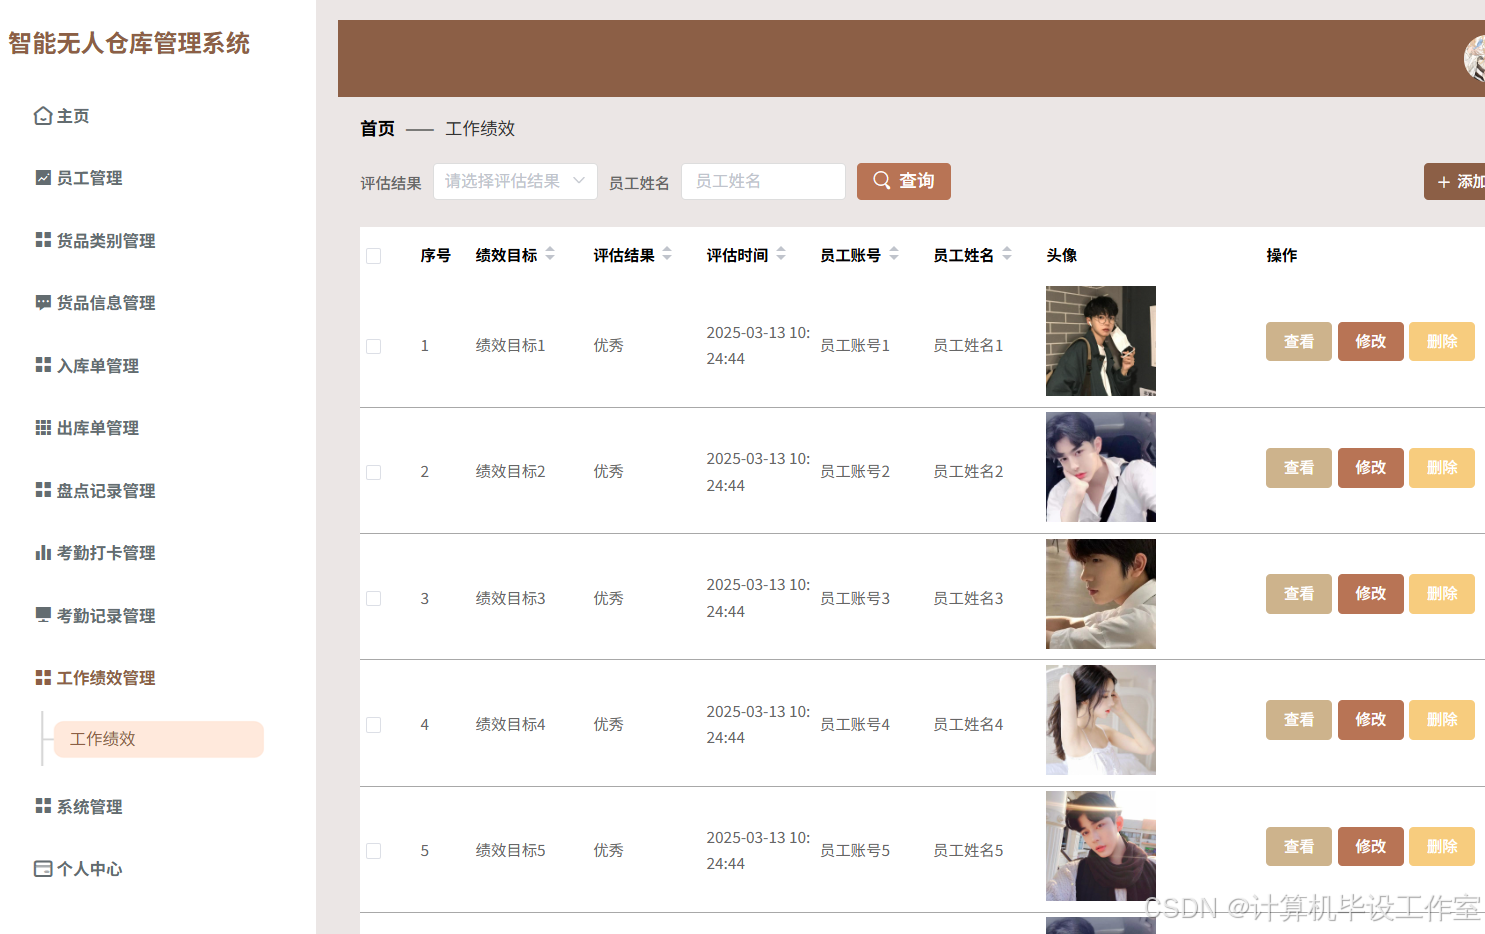
Task: Sort by 评估时间 column arrows
Action: [x=781, y=254]
